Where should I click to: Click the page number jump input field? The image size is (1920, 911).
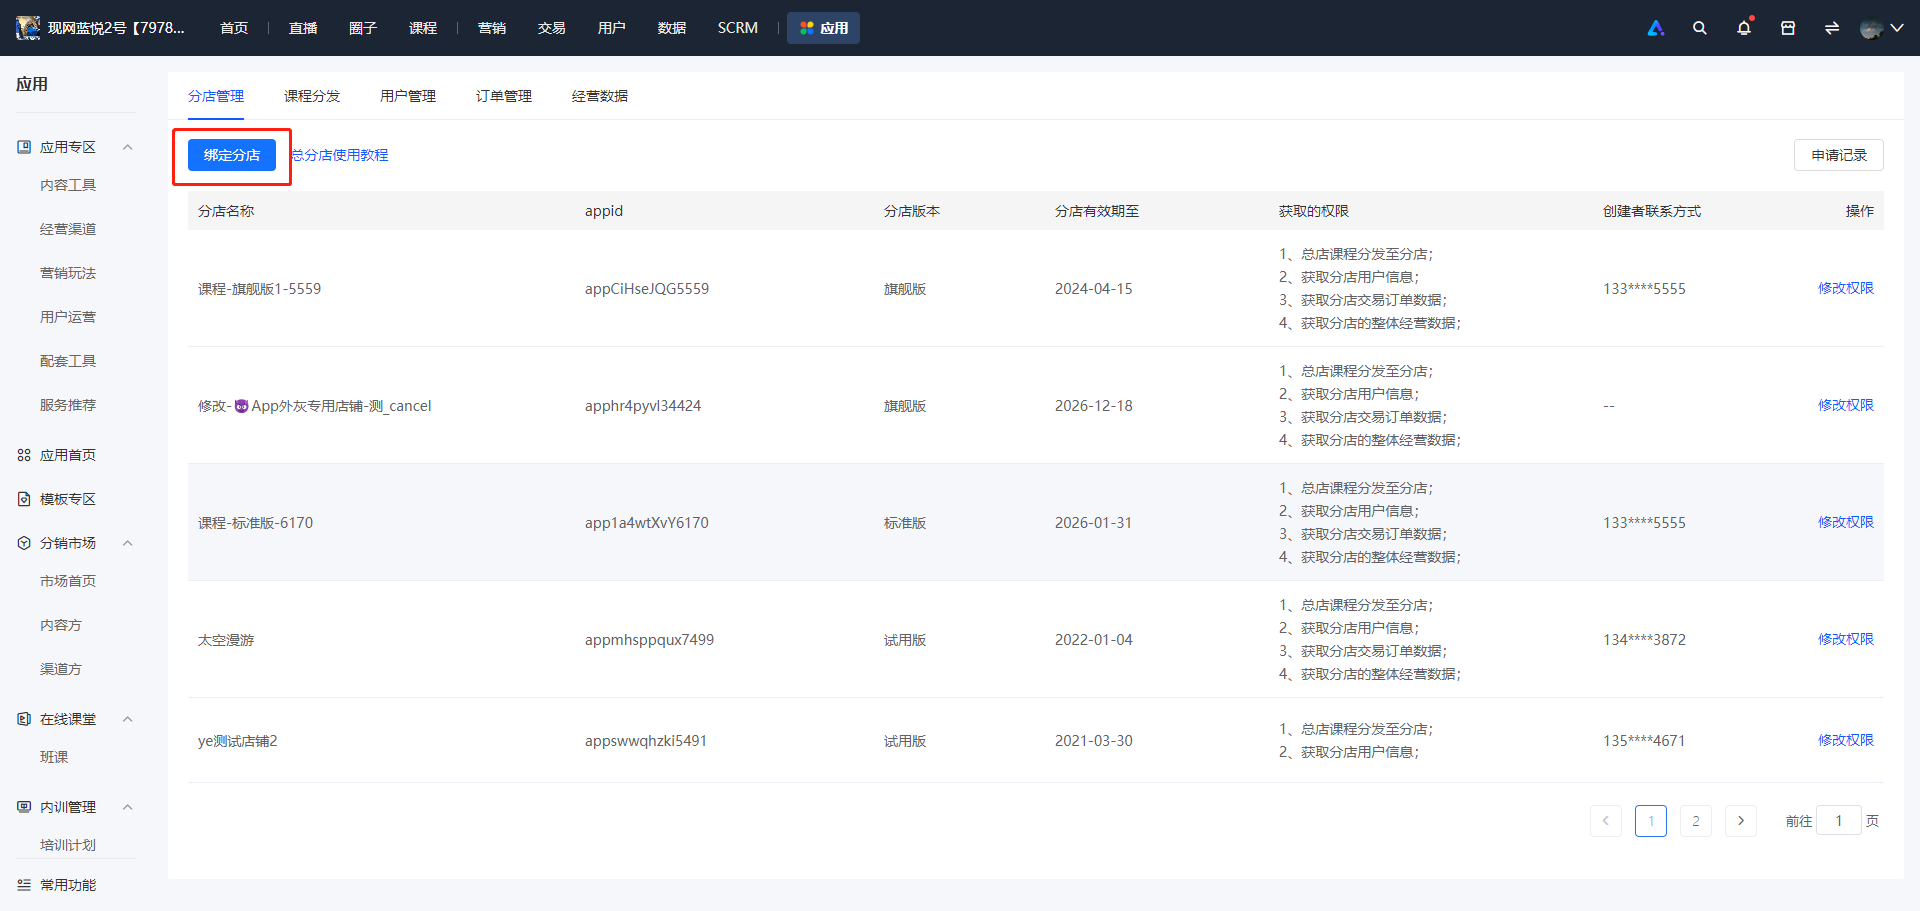pyautogui.click(x=1839, y=821)
